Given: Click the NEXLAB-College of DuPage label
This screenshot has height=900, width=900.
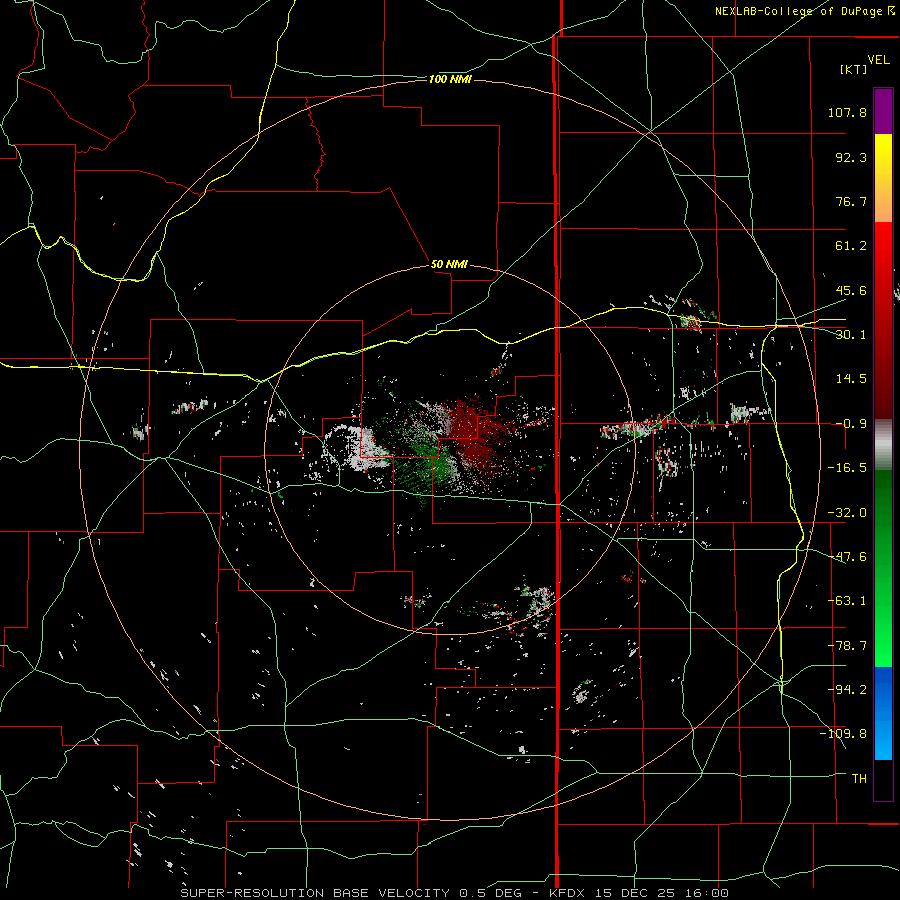Looking at the screenshot, I should pyautogui.click(x=798, y=11).
